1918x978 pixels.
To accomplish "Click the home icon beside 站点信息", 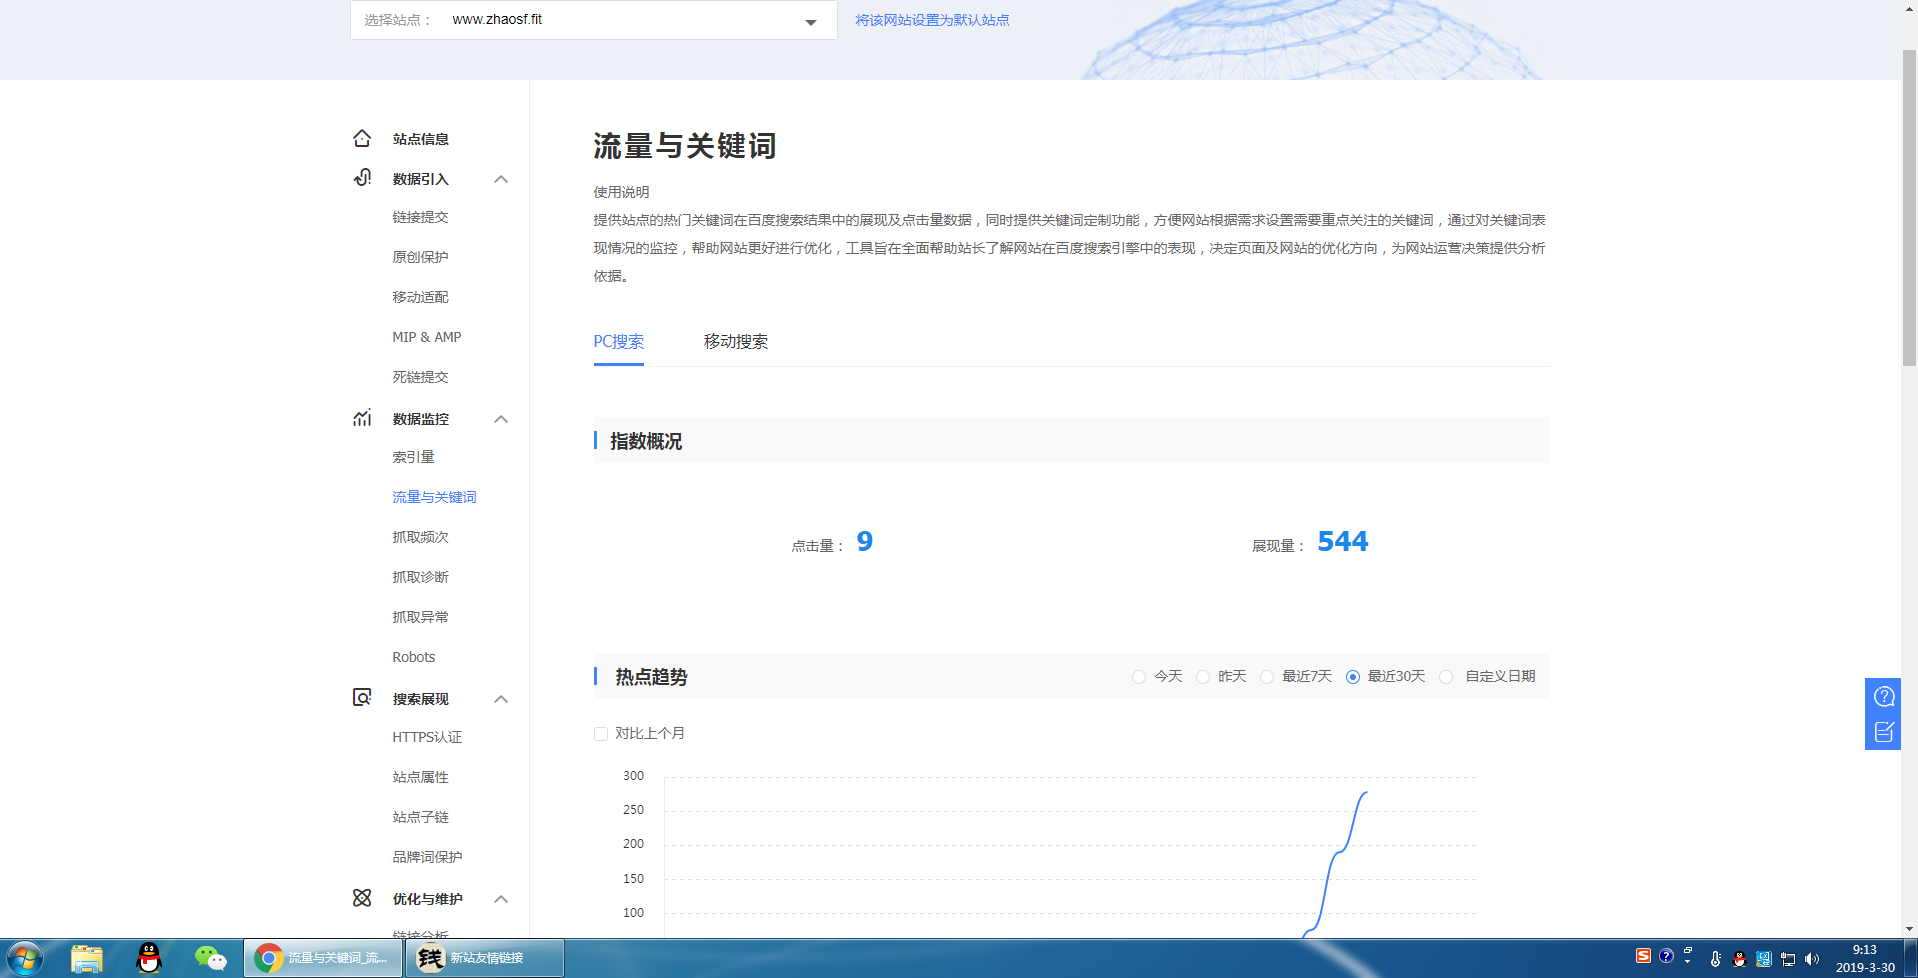I will 362,139.
